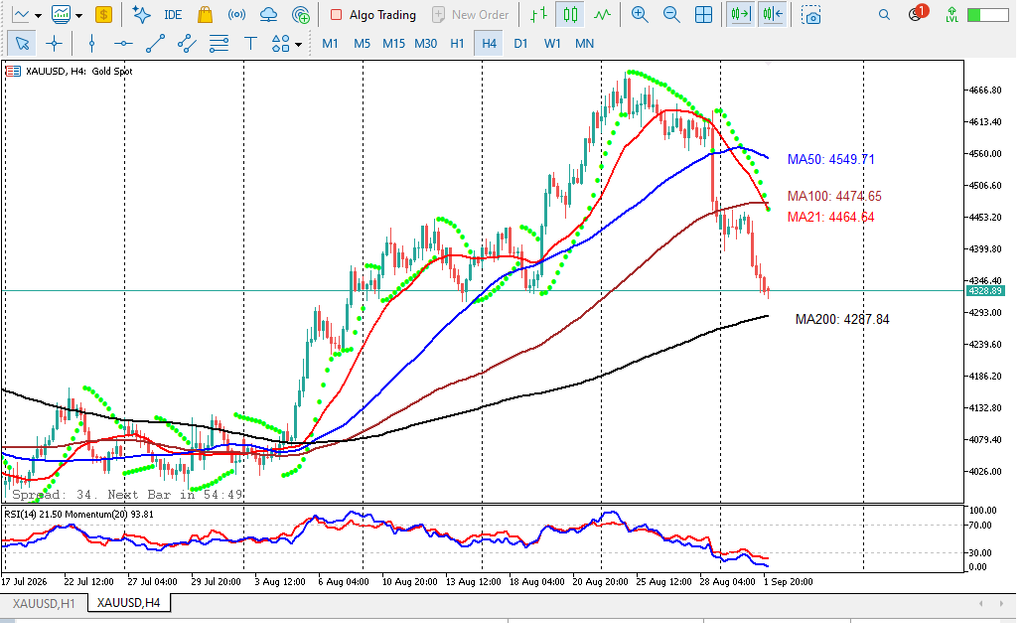Open the Market shopping bag icon

click(x=205, y=14)
